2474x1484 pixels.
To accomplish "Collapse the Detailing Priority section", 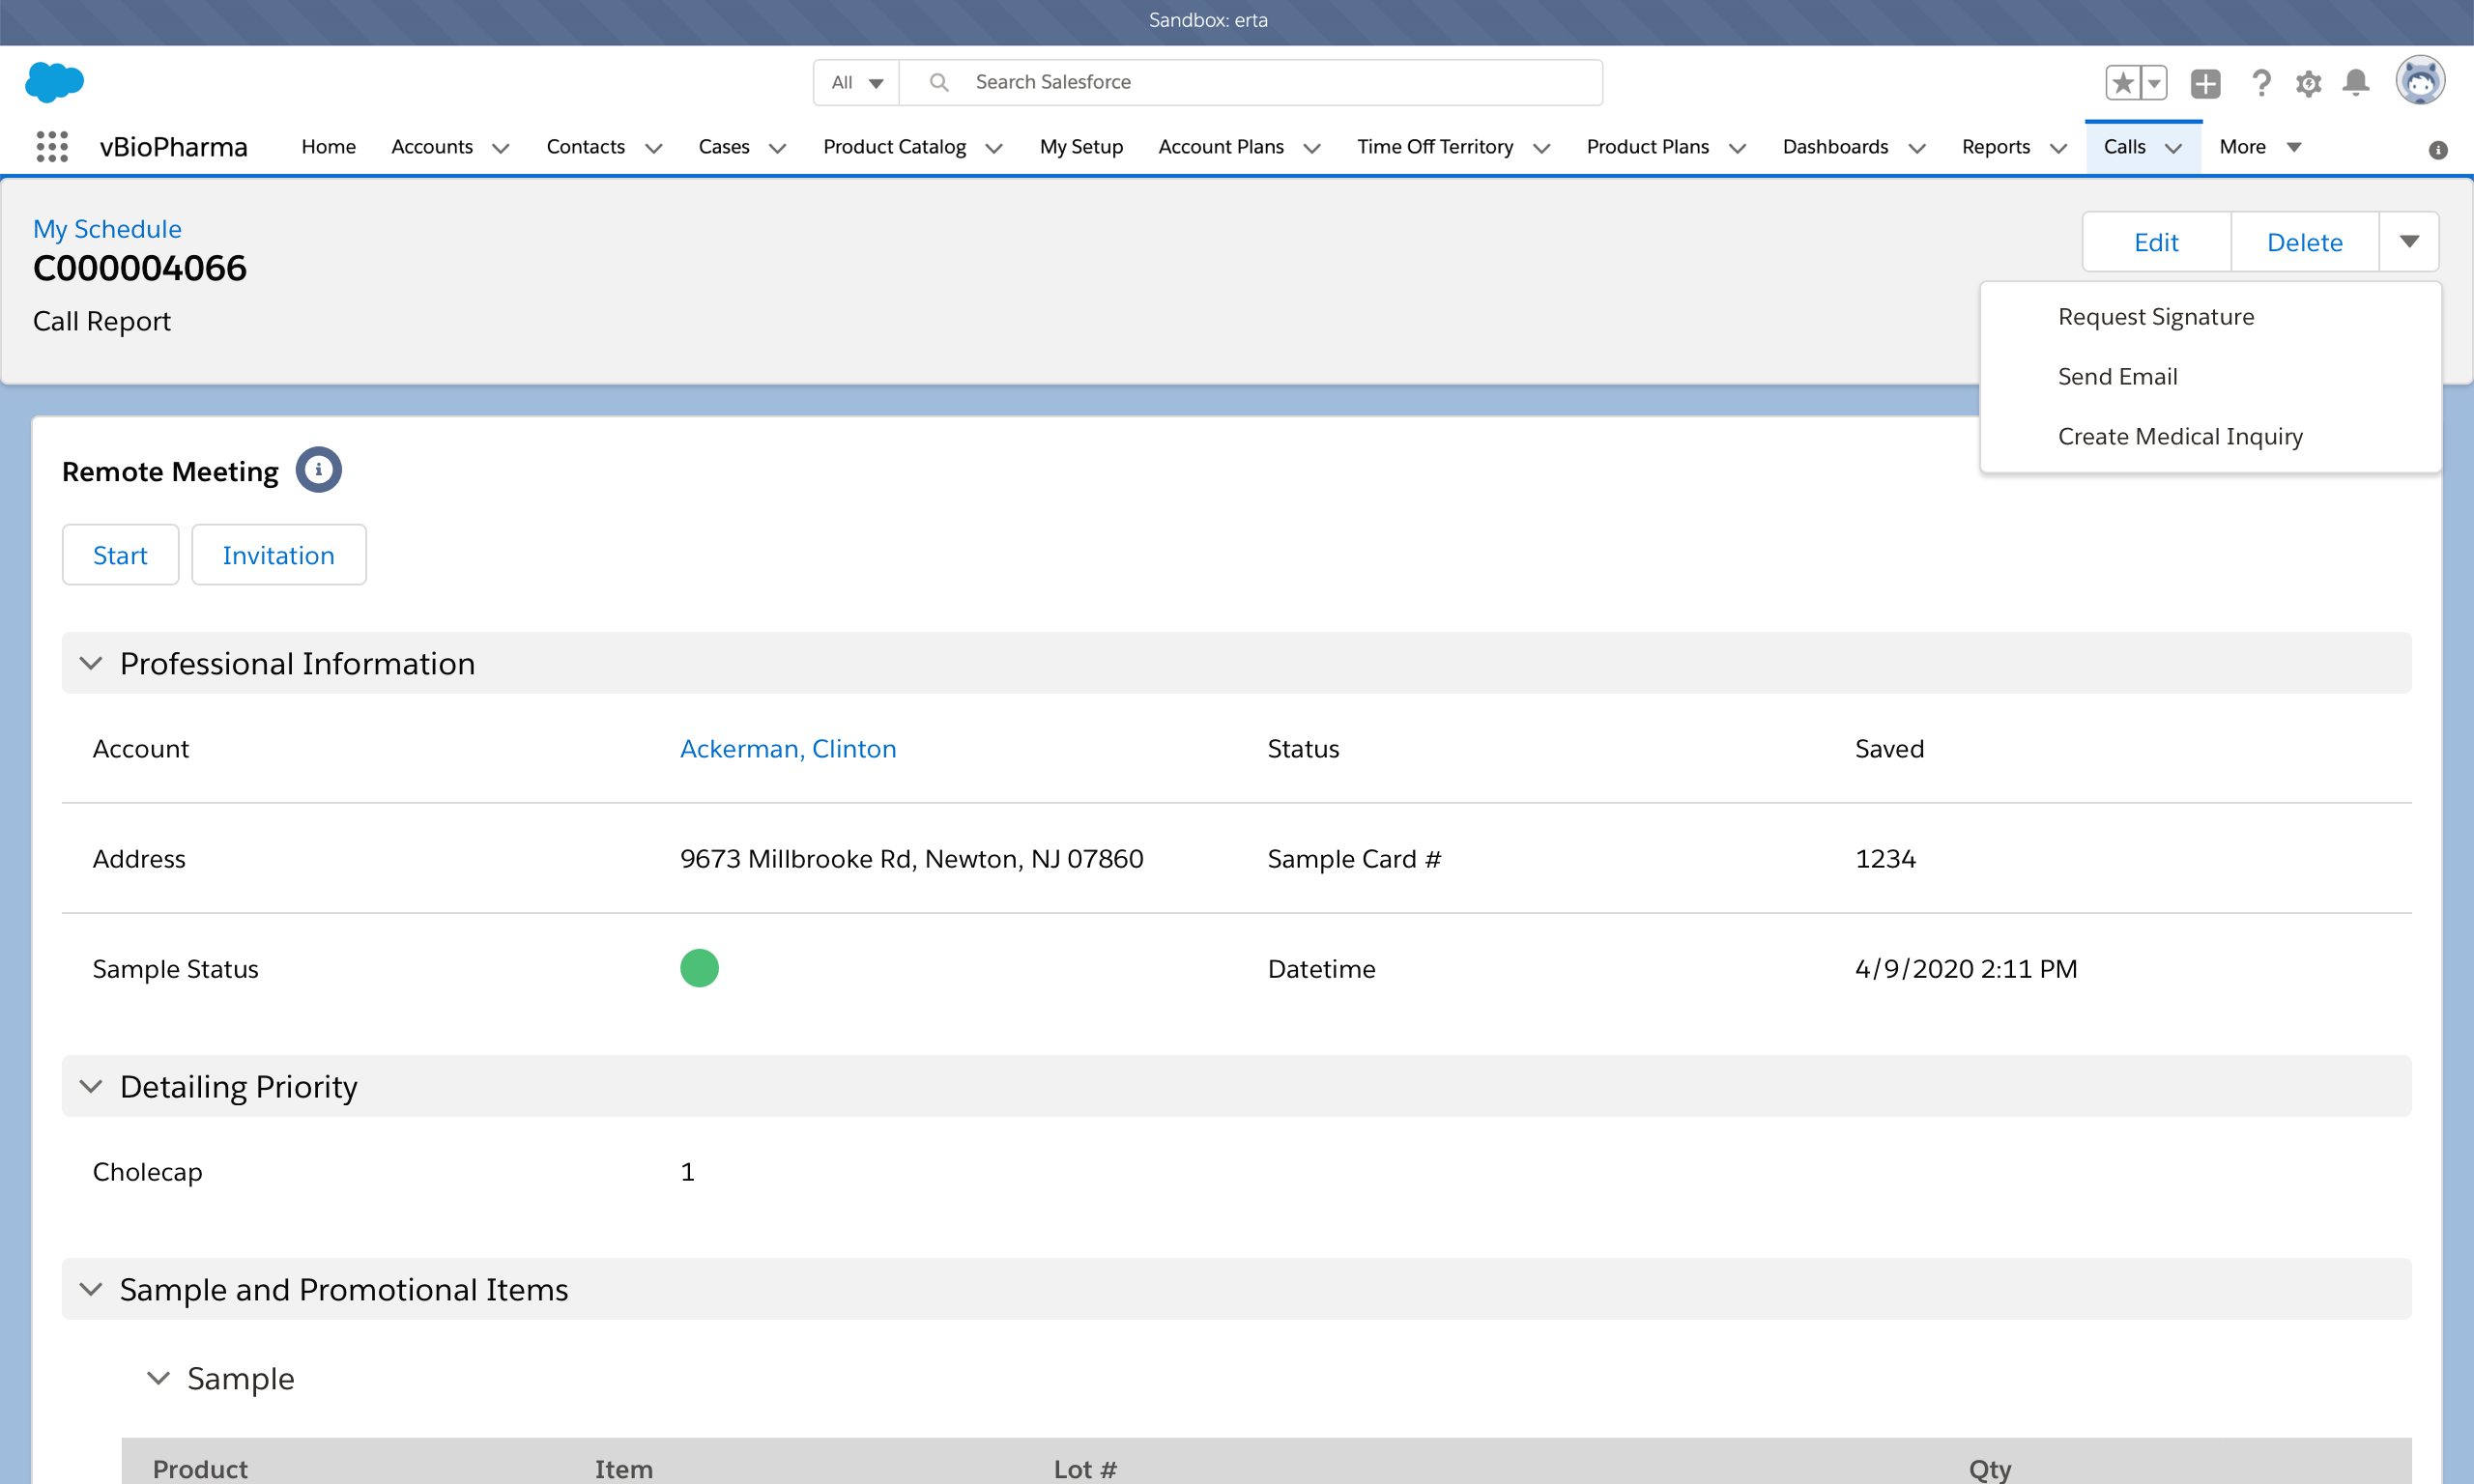I will coord(91,1086).
